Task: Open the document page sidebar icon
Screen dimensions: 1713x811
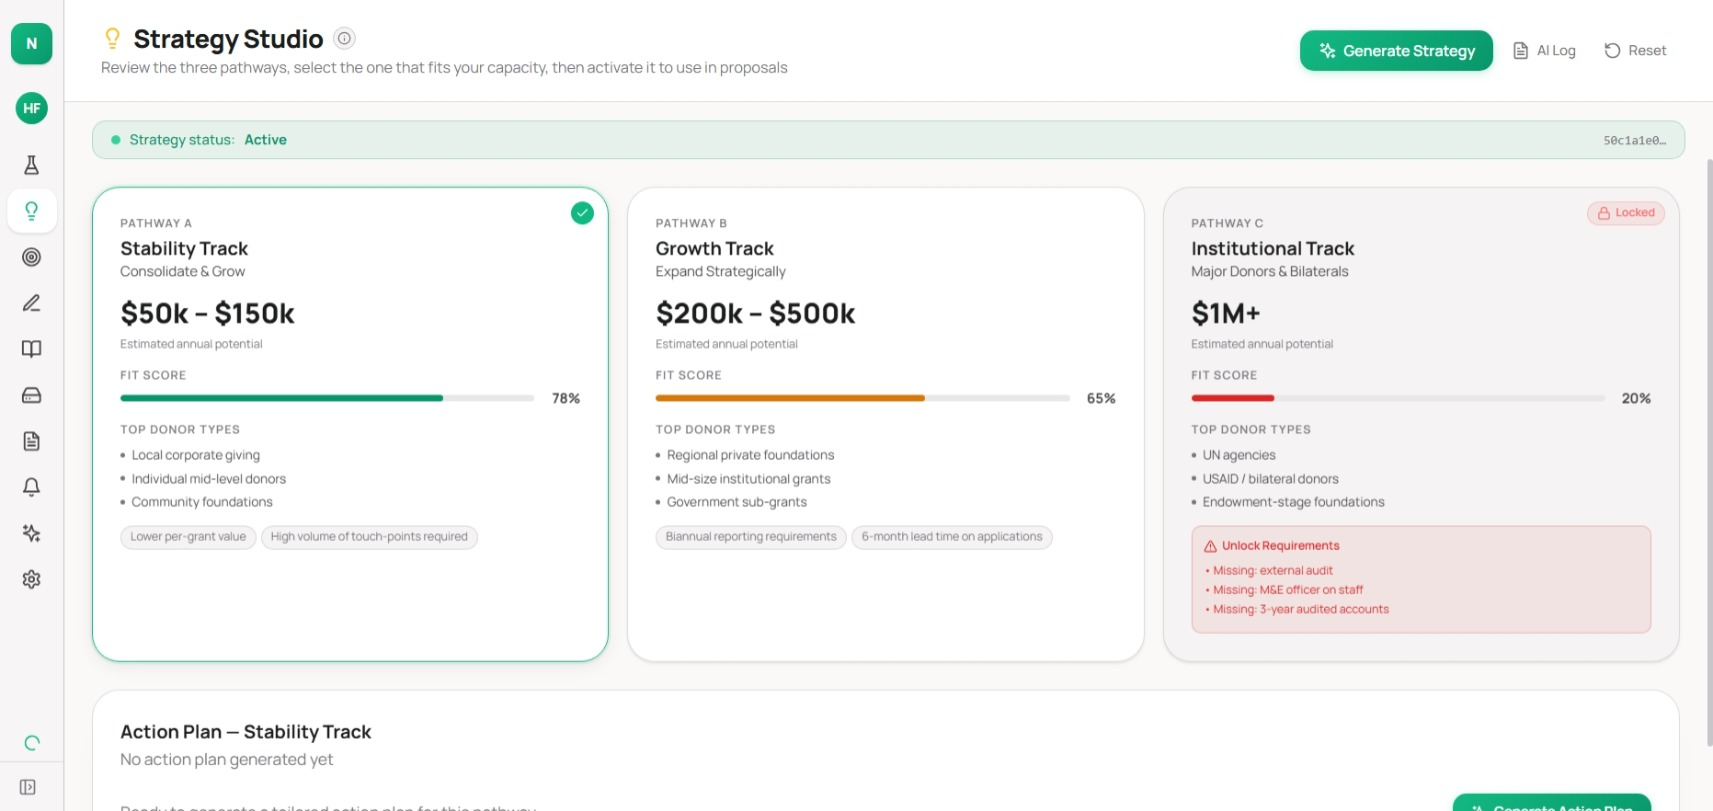Action: [31, 441]
